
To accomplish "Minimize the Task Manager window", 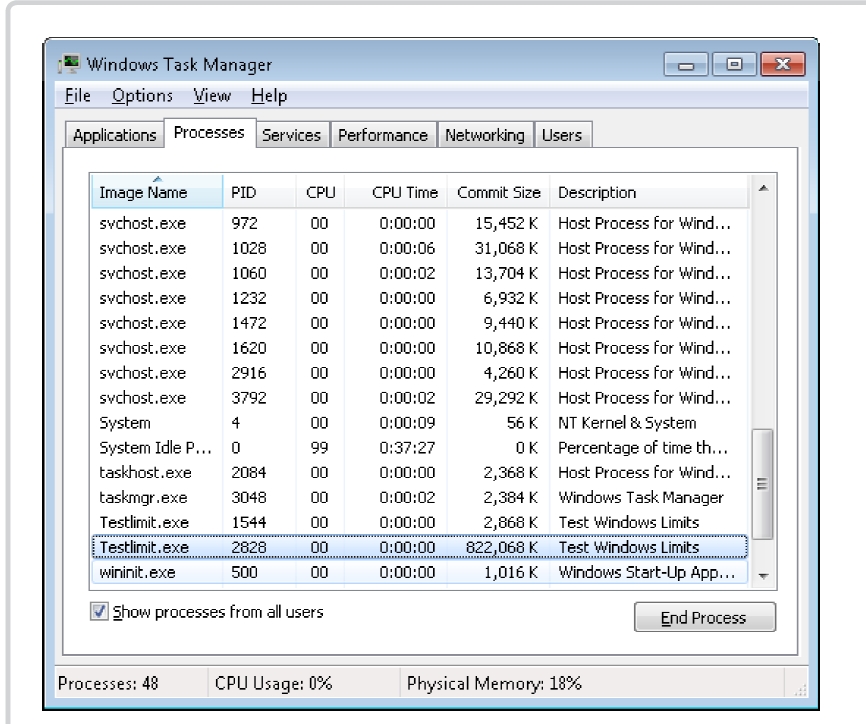I will [x=686, y=65].
